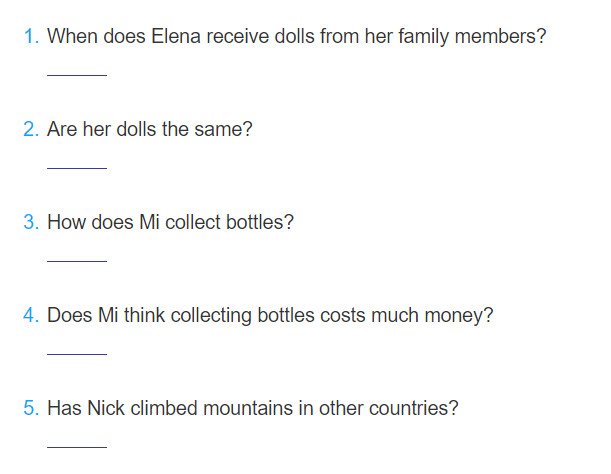This screenshot has height=474, width=611.
Task: Click the blue number 2 label
Action: click(31, 129)
